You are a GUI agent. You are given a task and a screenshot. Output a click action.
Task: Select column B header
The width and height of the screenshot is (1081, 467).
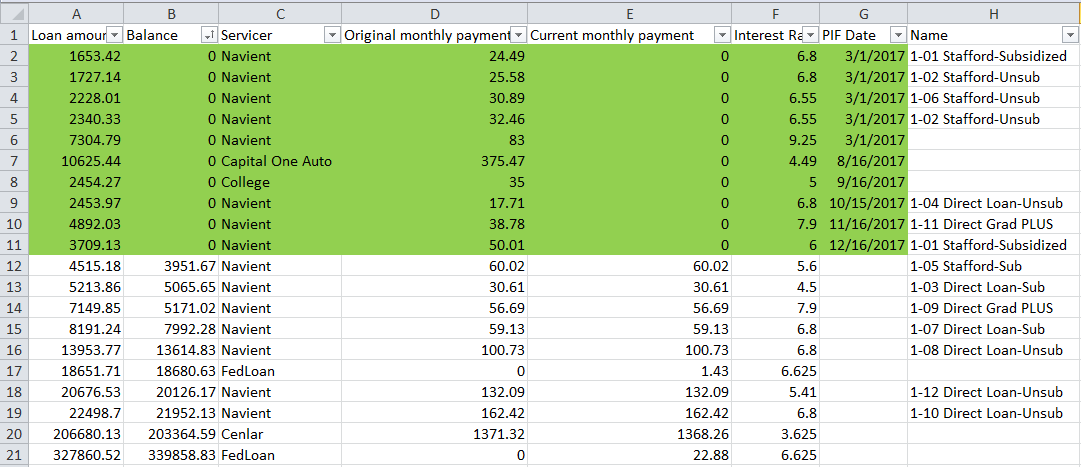tap(171, 13)
